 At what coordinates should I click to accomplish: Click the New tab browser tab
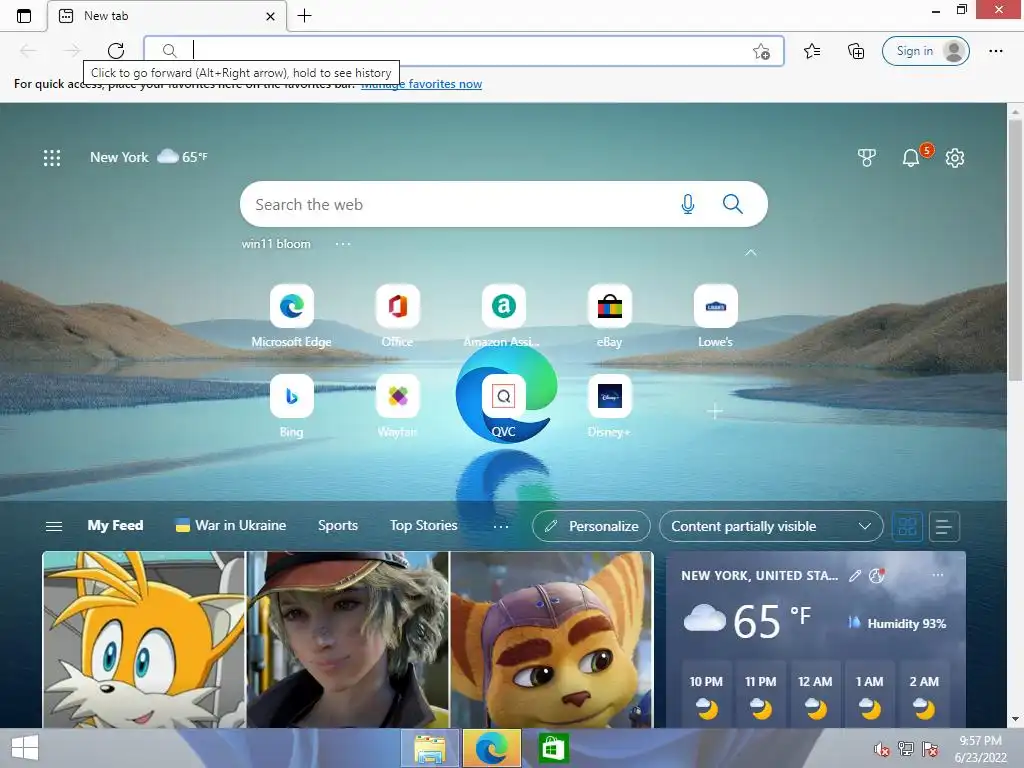tap(167, 16)
